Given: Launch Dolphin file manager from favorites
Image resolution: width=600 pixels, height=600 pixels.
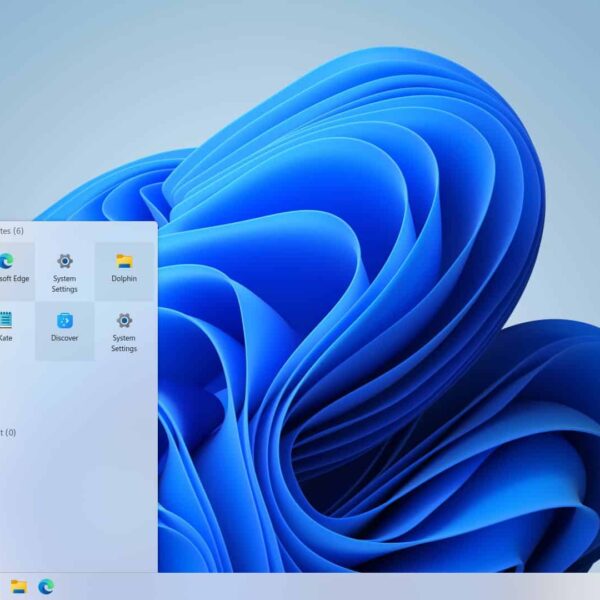Looking at the screenshot, I should [x=124, y=271].
